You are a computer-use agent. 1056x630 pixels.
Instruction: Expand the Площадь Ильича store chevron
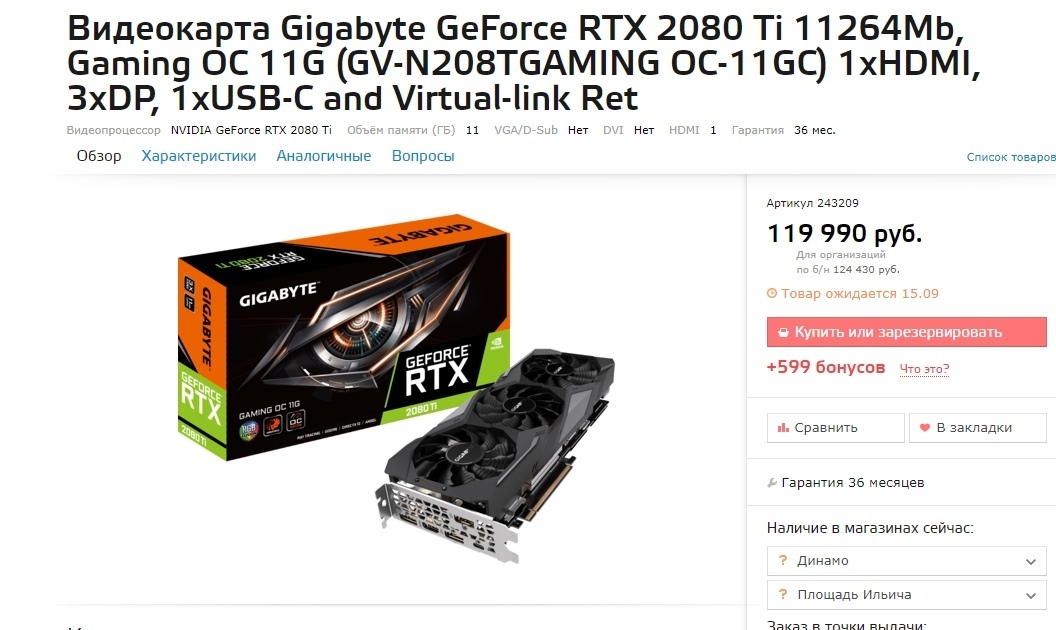click(x=1030, y=596)
